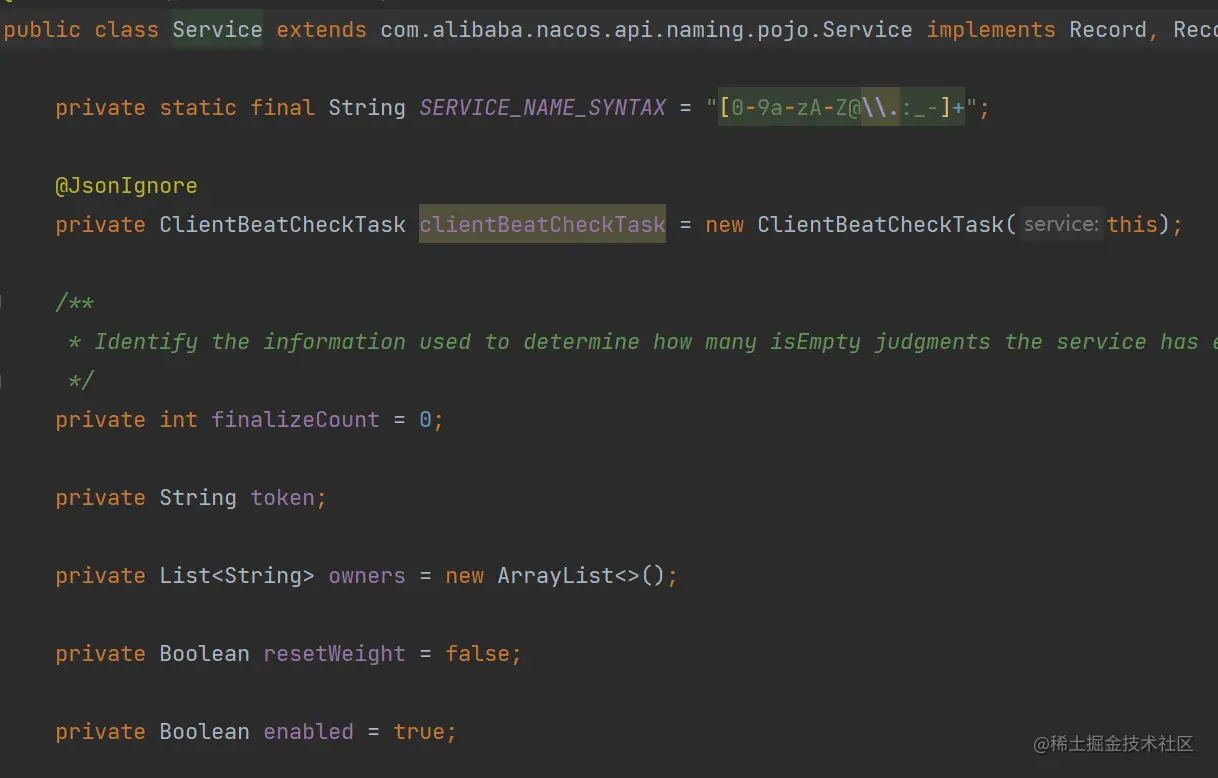Click the 'int' type keyword
Image resolution: width=1218 pixels, height=778 pixels.
pyautogui.click(x=179, y=420)
